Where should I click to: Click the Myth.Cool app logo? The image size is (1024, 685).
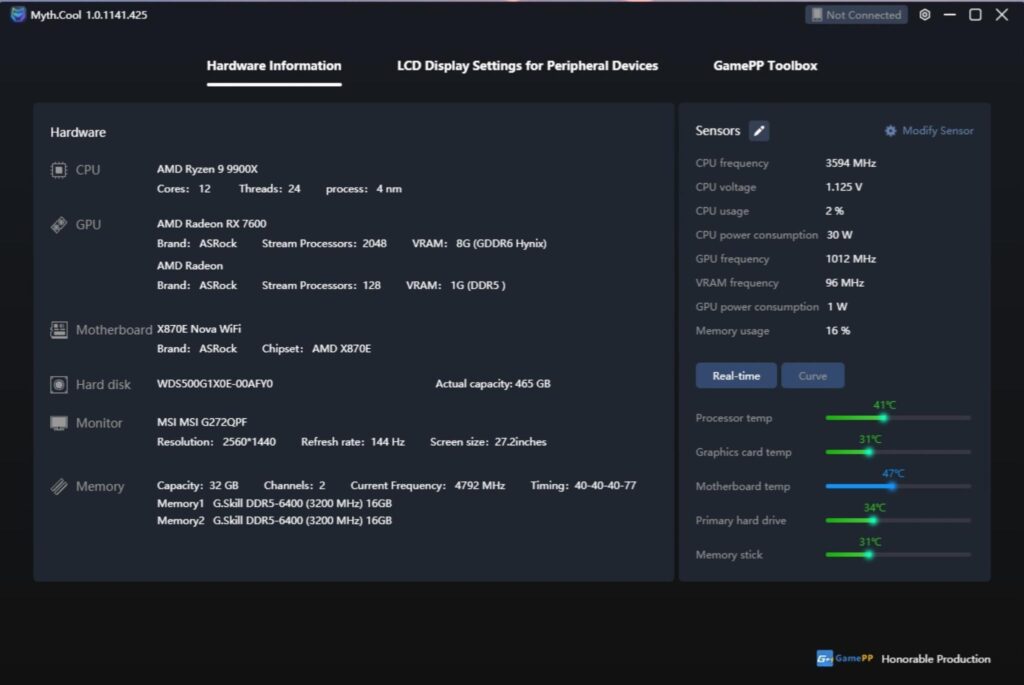pyautogui.click(x=18, y=14)
